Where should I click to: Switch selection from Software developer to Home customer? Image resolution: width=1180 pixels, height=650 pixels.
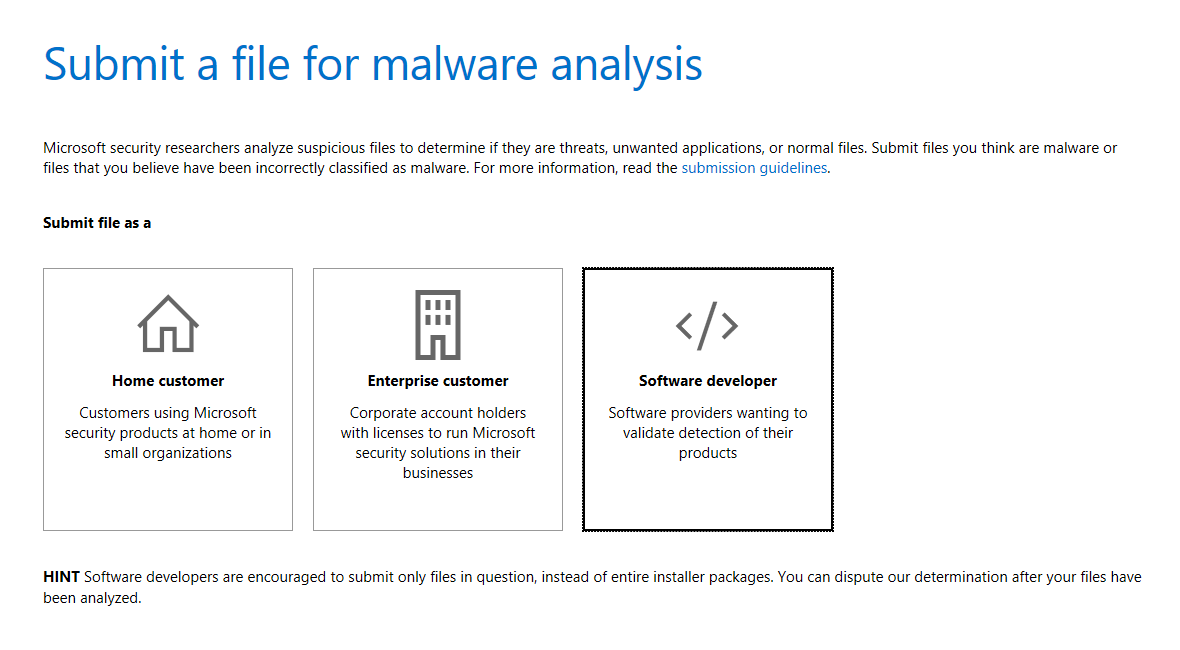coord(167,398)
